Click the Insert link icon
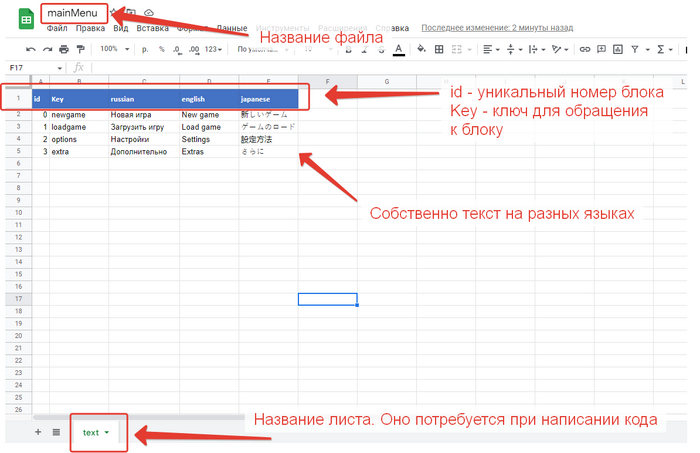Image resolution: width=700 pixels, height=453 pixels. click(586, 48)
